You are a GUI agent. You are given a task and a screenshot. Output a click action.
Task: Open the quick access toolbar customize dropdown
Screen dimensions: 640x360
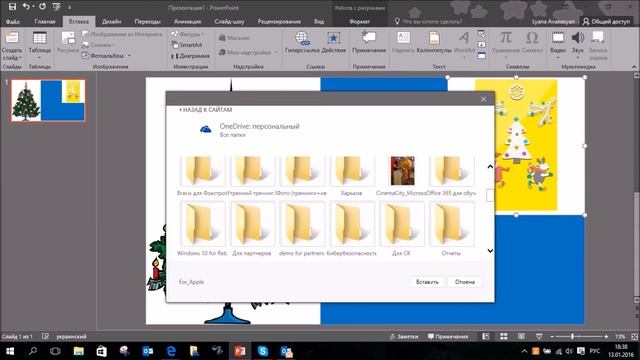pos(69,7)
